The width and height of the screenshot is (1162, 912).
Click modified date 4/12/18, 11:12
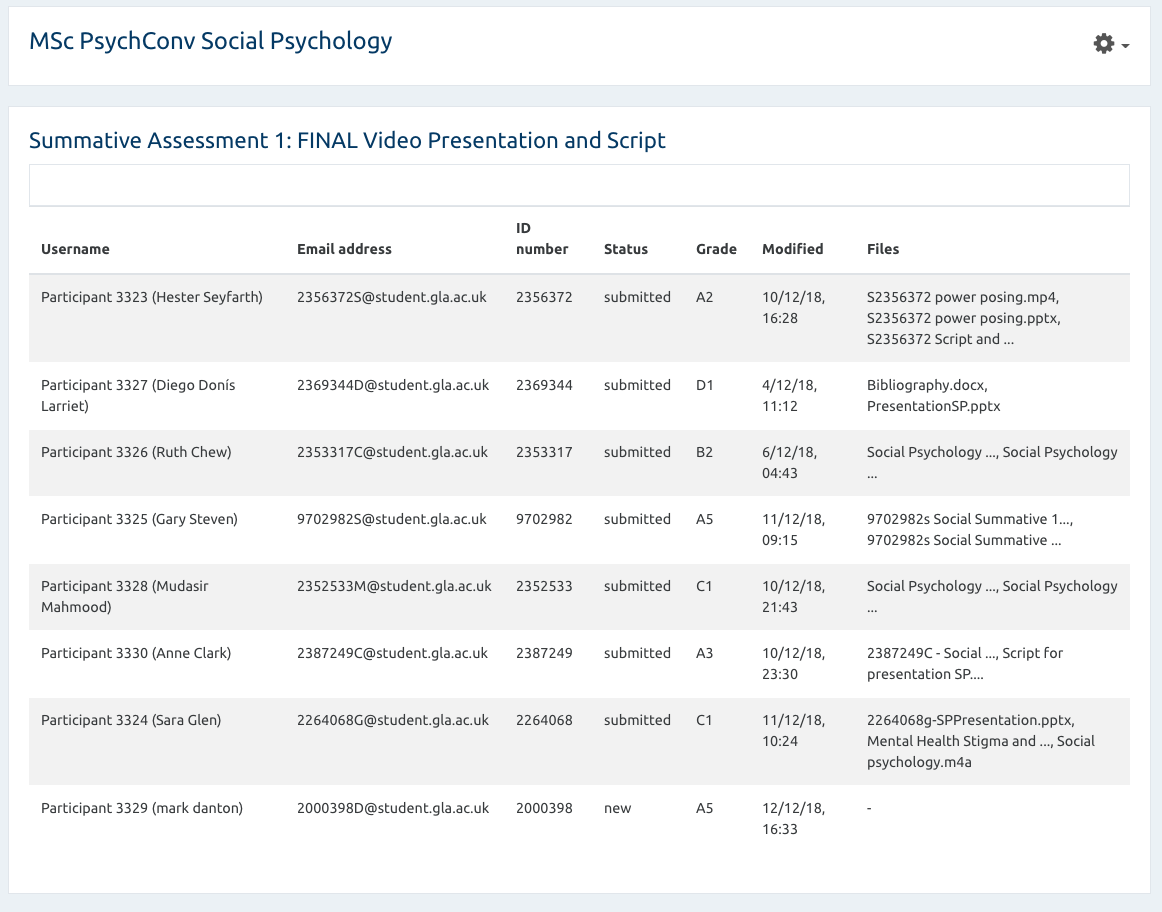(x=789, y=396)
